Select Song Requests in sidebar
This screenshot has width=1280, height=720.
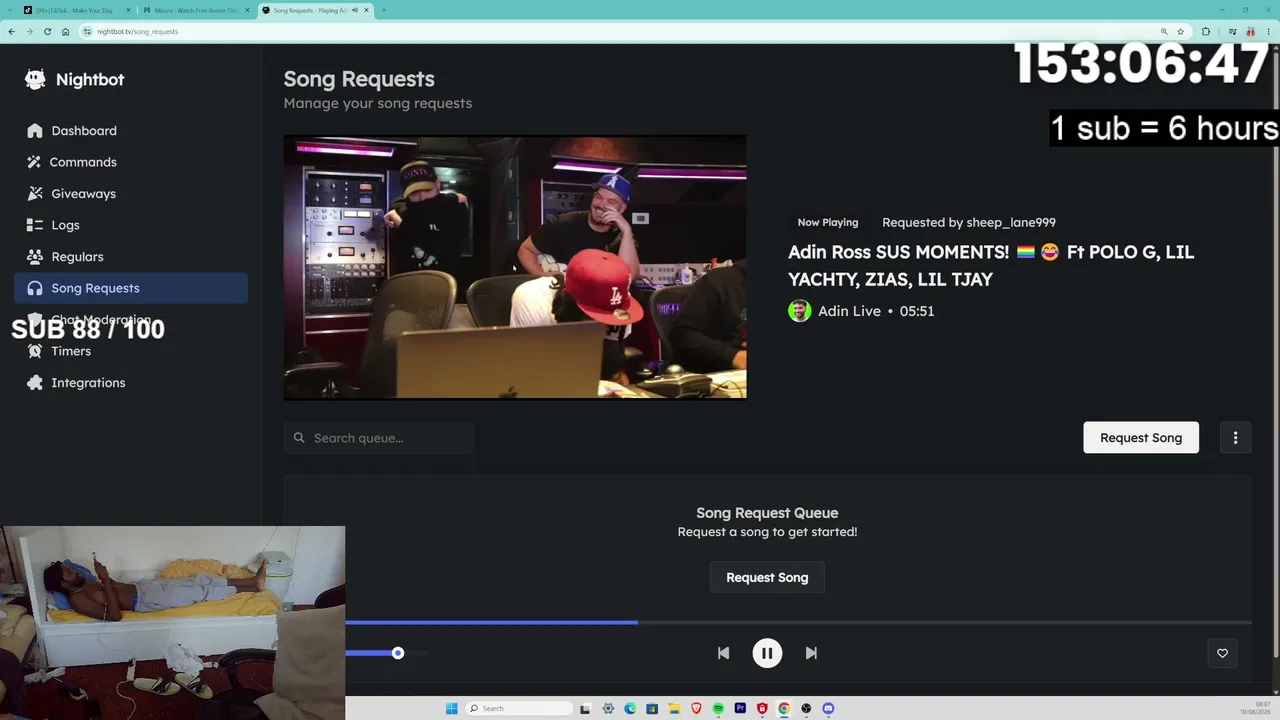[131, 288]
